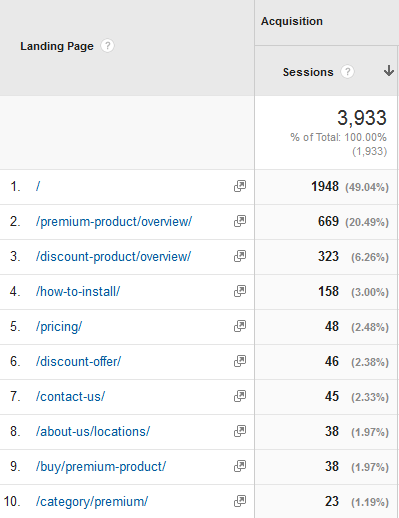
Task: Open external link icon for /pricing/
Action: 240,326
